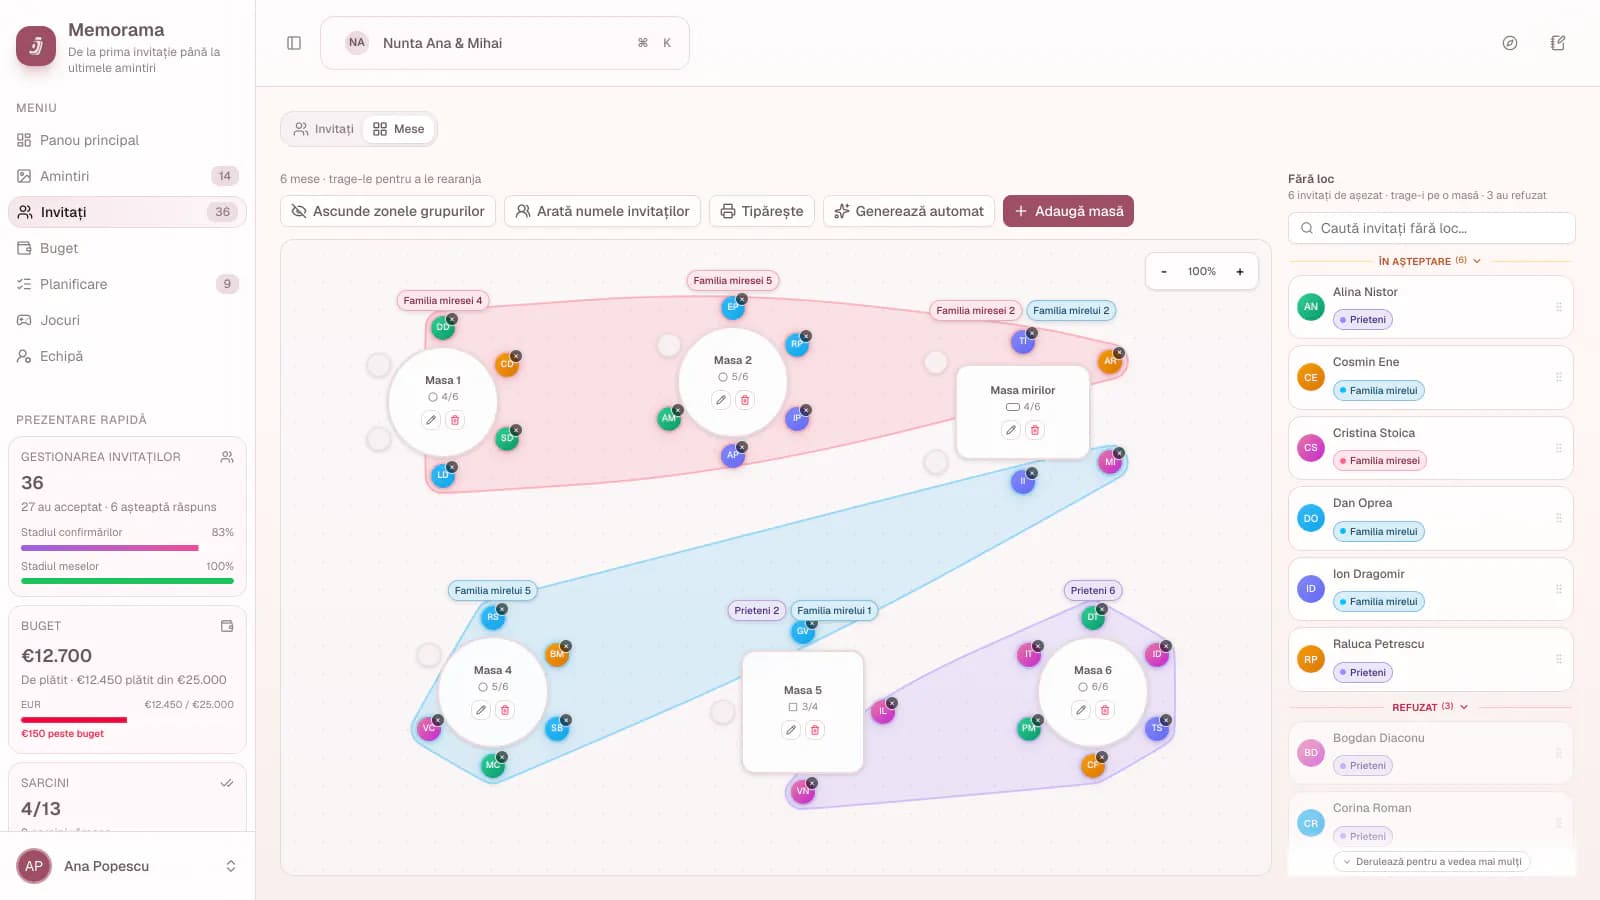The width and height of the screenshot is (1600, 900).
Task: Edit Masa 4 with pencil icon
Action: pyautogui.click(x=481, y=710)
